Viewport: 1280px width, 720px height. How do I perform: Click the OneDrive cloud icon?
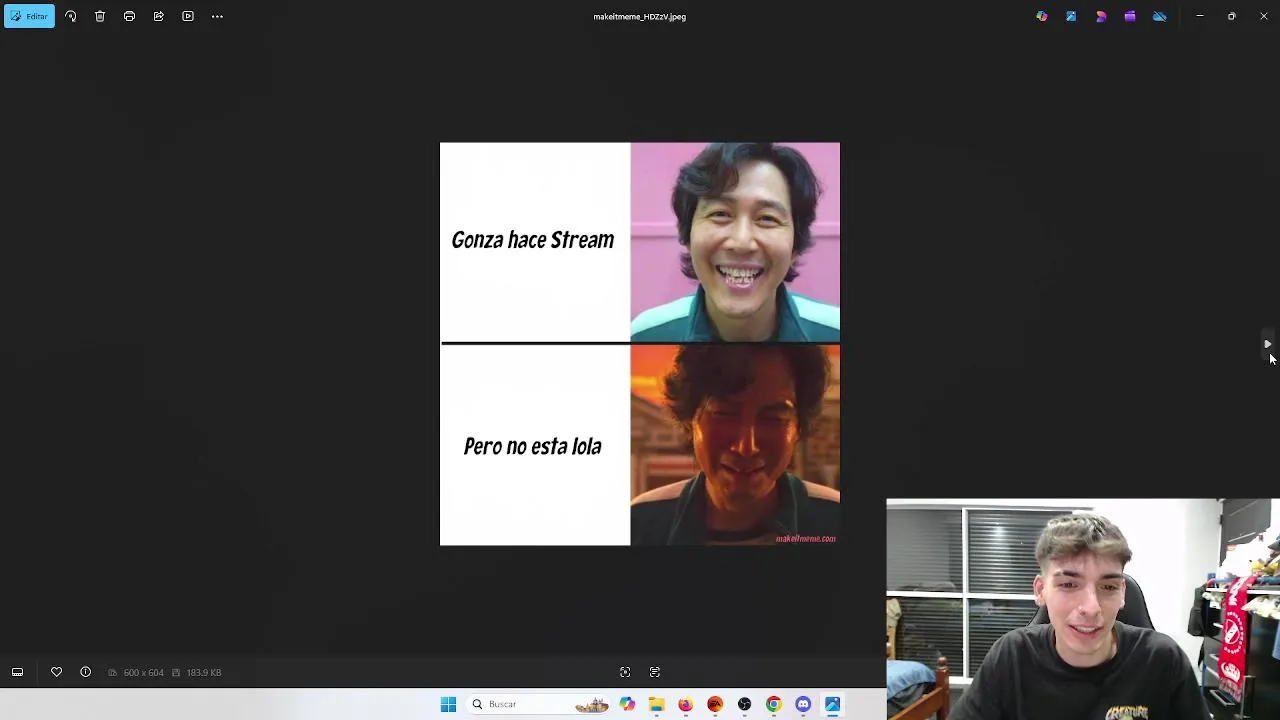(x=1159, y=16)
